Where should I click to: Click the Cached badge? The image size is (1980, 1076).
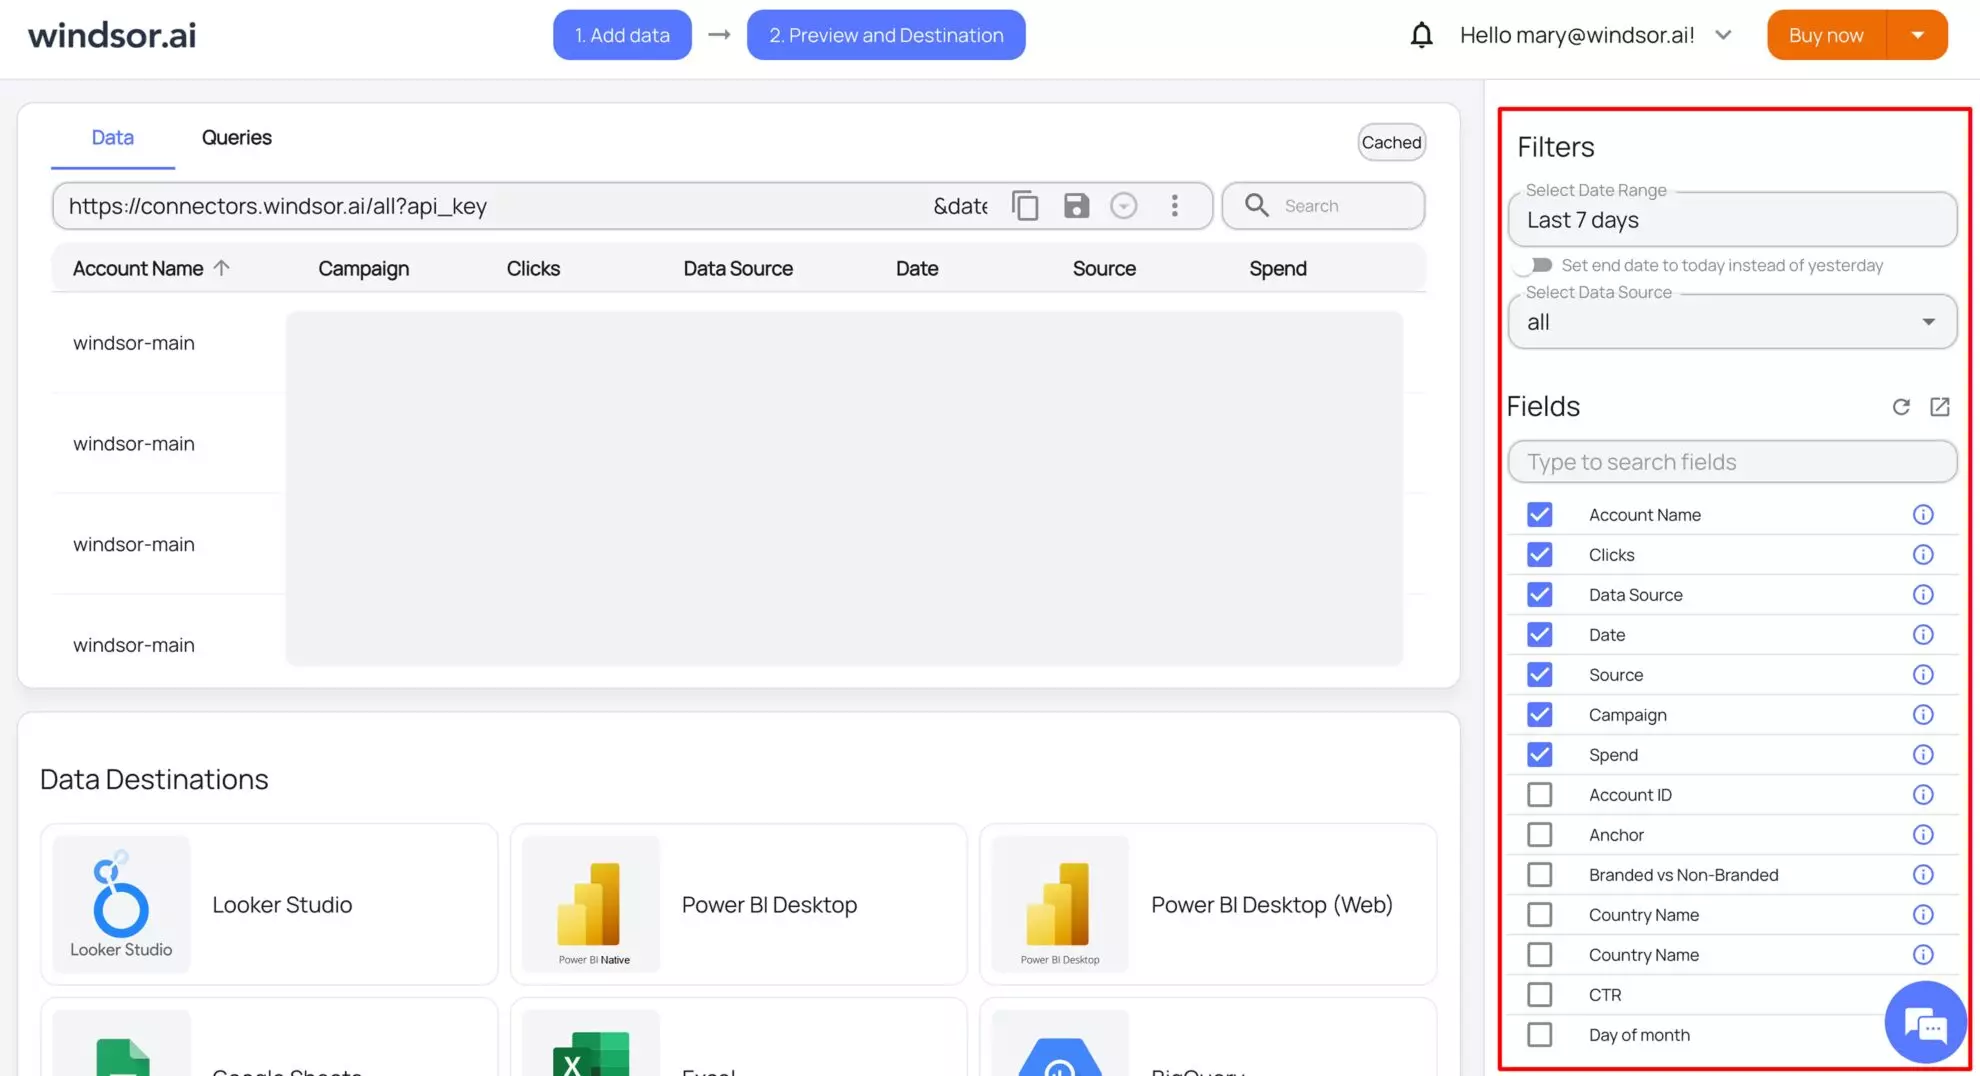1391,142
